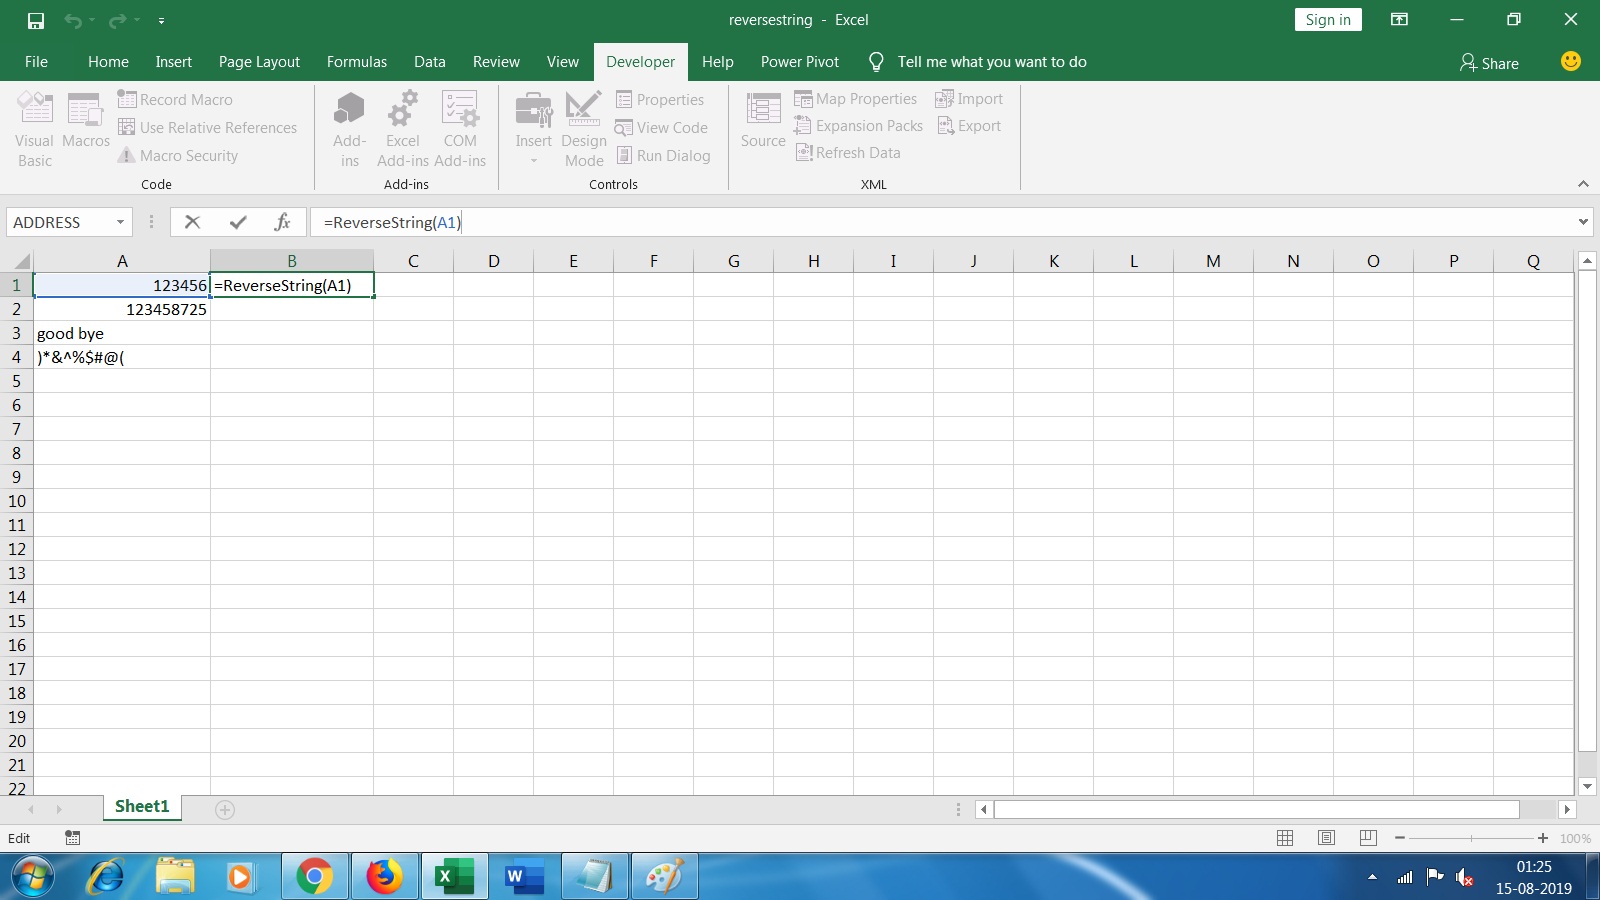Click the Export icon in XML group
The width and height of the screenshot is (1600, 900).
click(945, 125)
